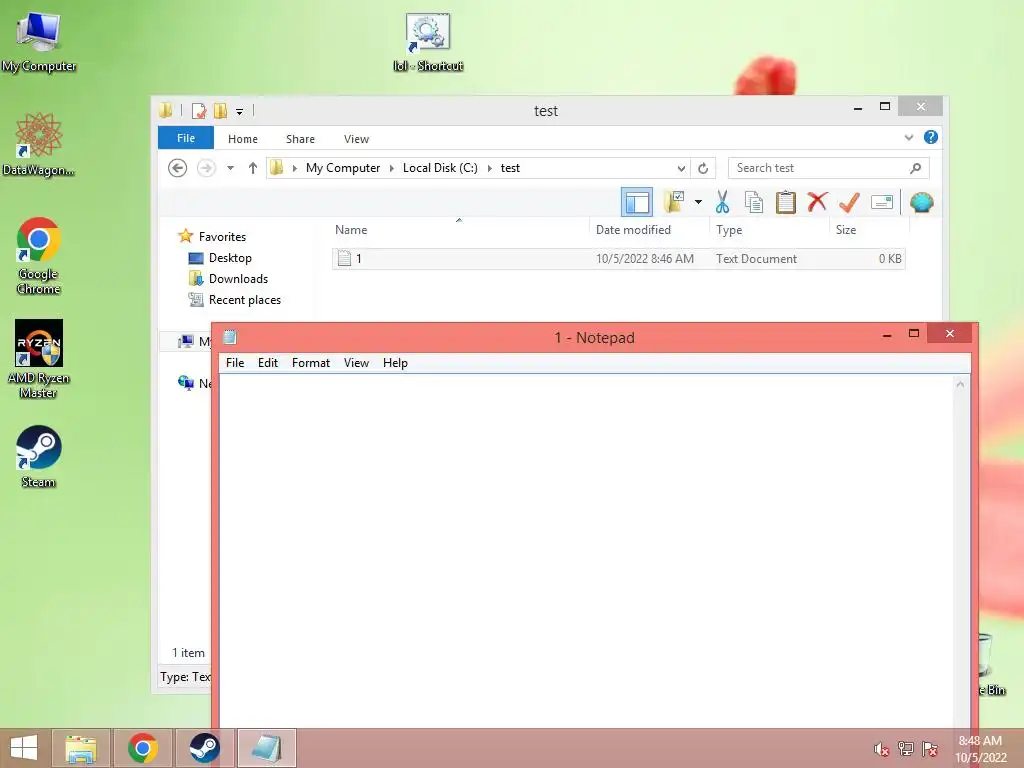Open Steam from the taskbar

point(204,748)
